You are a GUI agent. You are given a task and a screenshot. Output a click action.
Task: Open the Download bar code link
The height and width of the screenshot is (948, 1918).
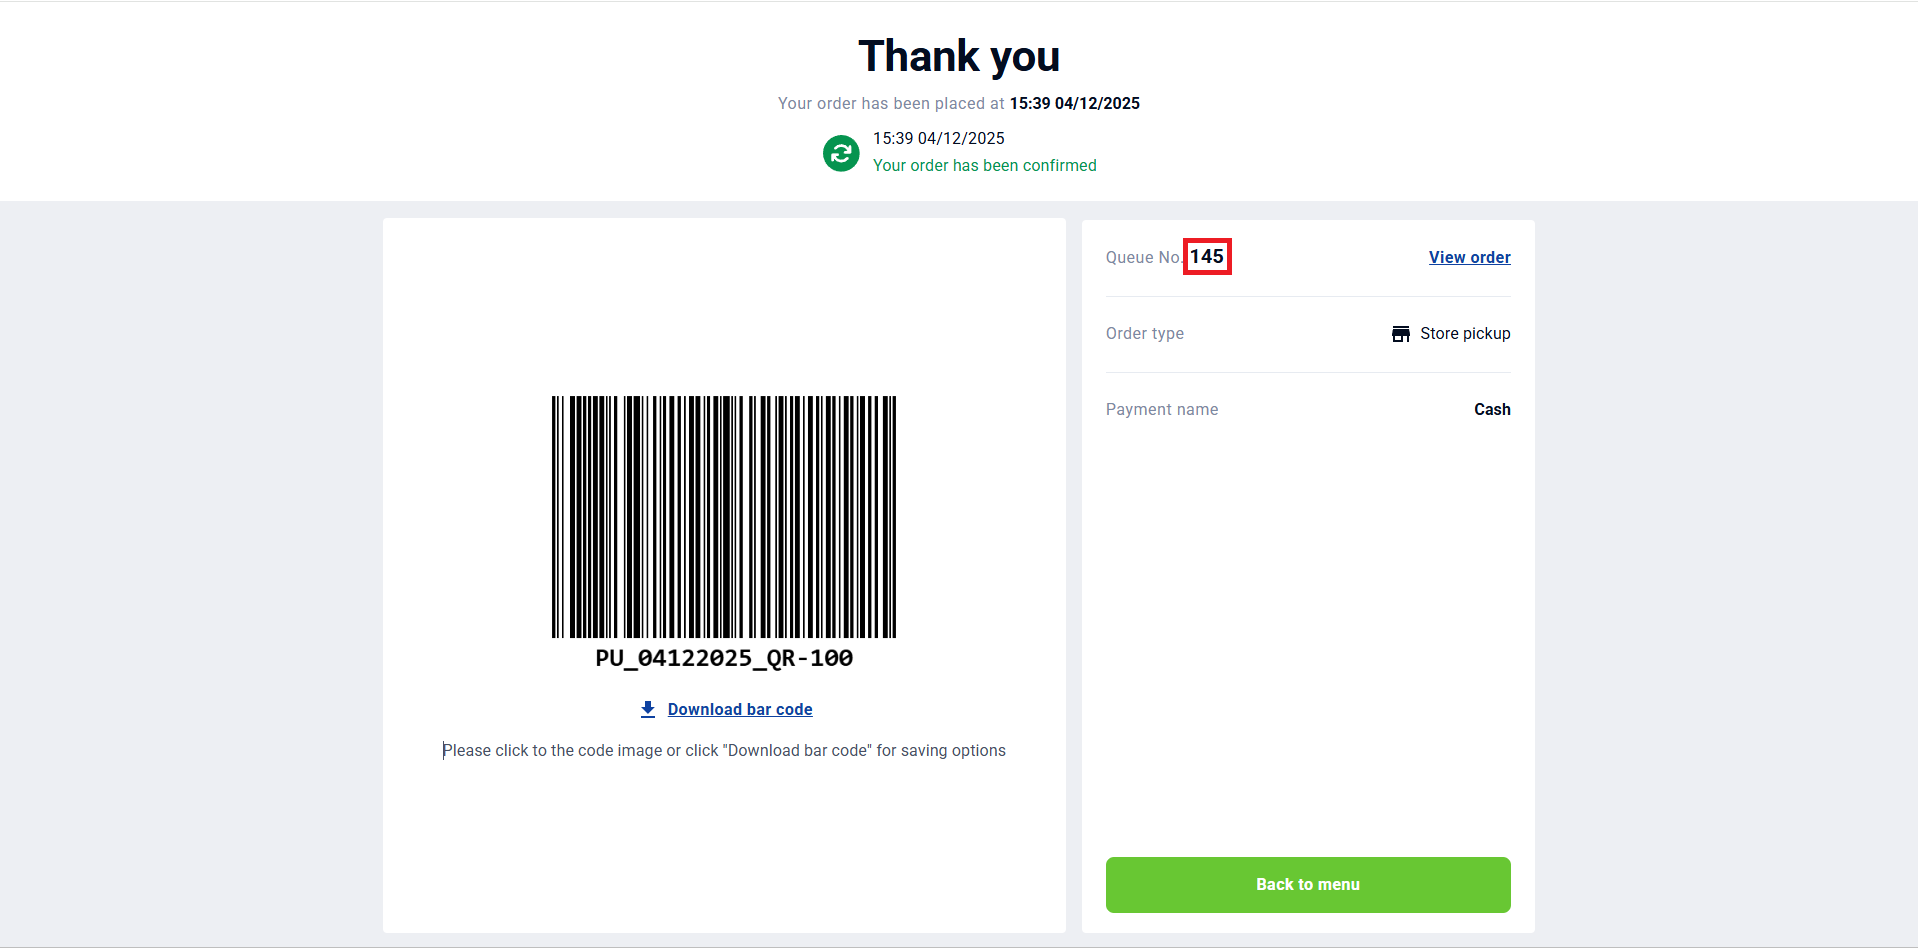[740, 709]
